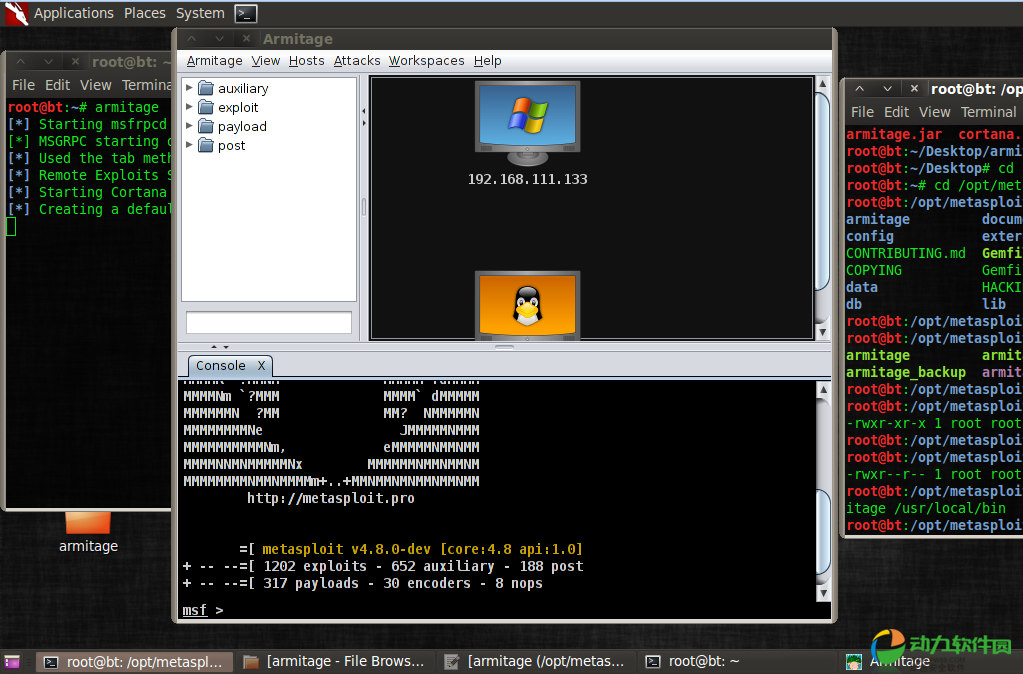
Task: Open the Applications menu in top panel
Action: click(x=74, y=13)
